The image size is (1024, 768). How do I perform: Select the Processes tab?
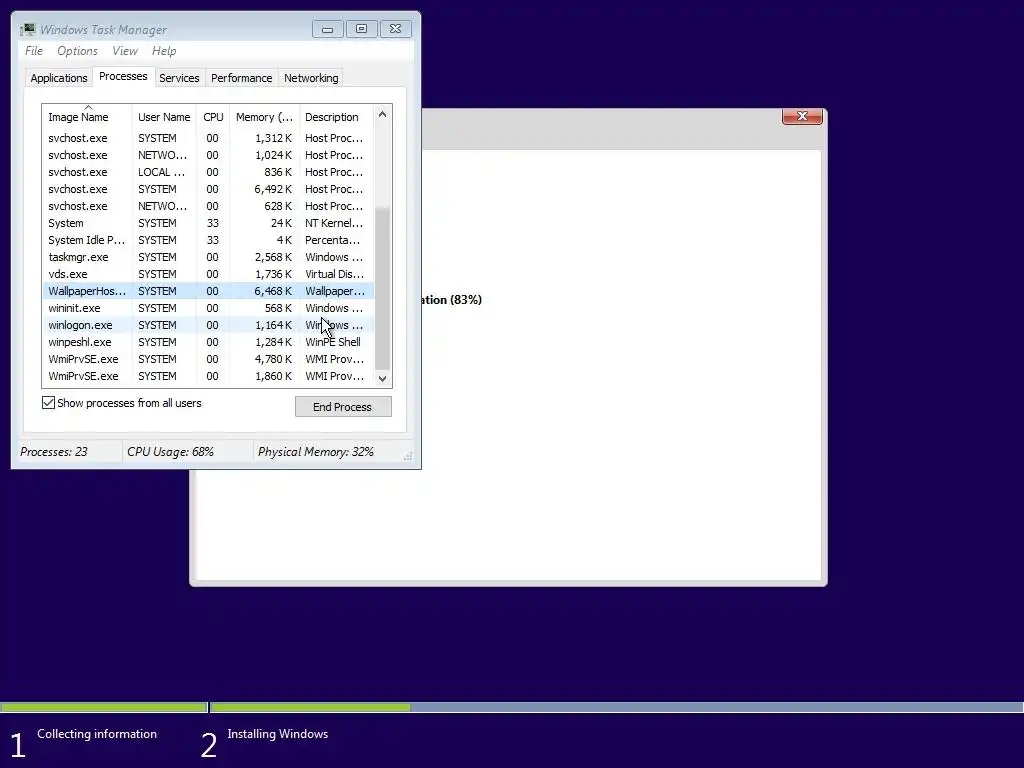pos(123,76)
